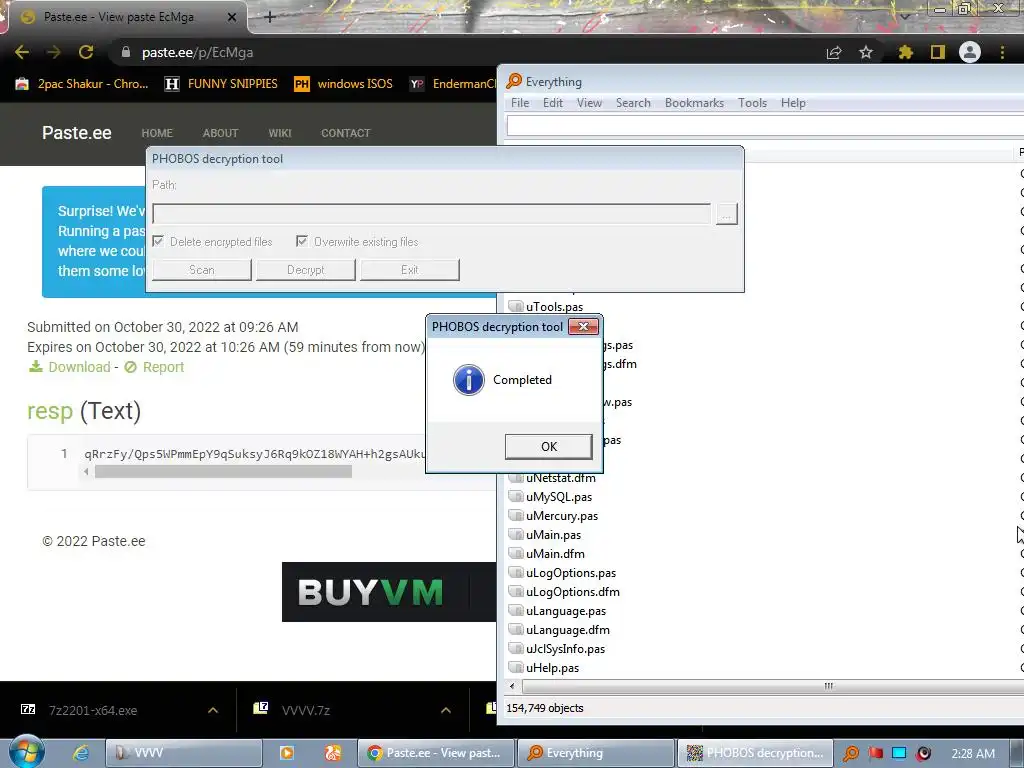Select uMySQL.pas file icon in Everything
This screenshot has width=1024, height=768.
coord(516,496)
